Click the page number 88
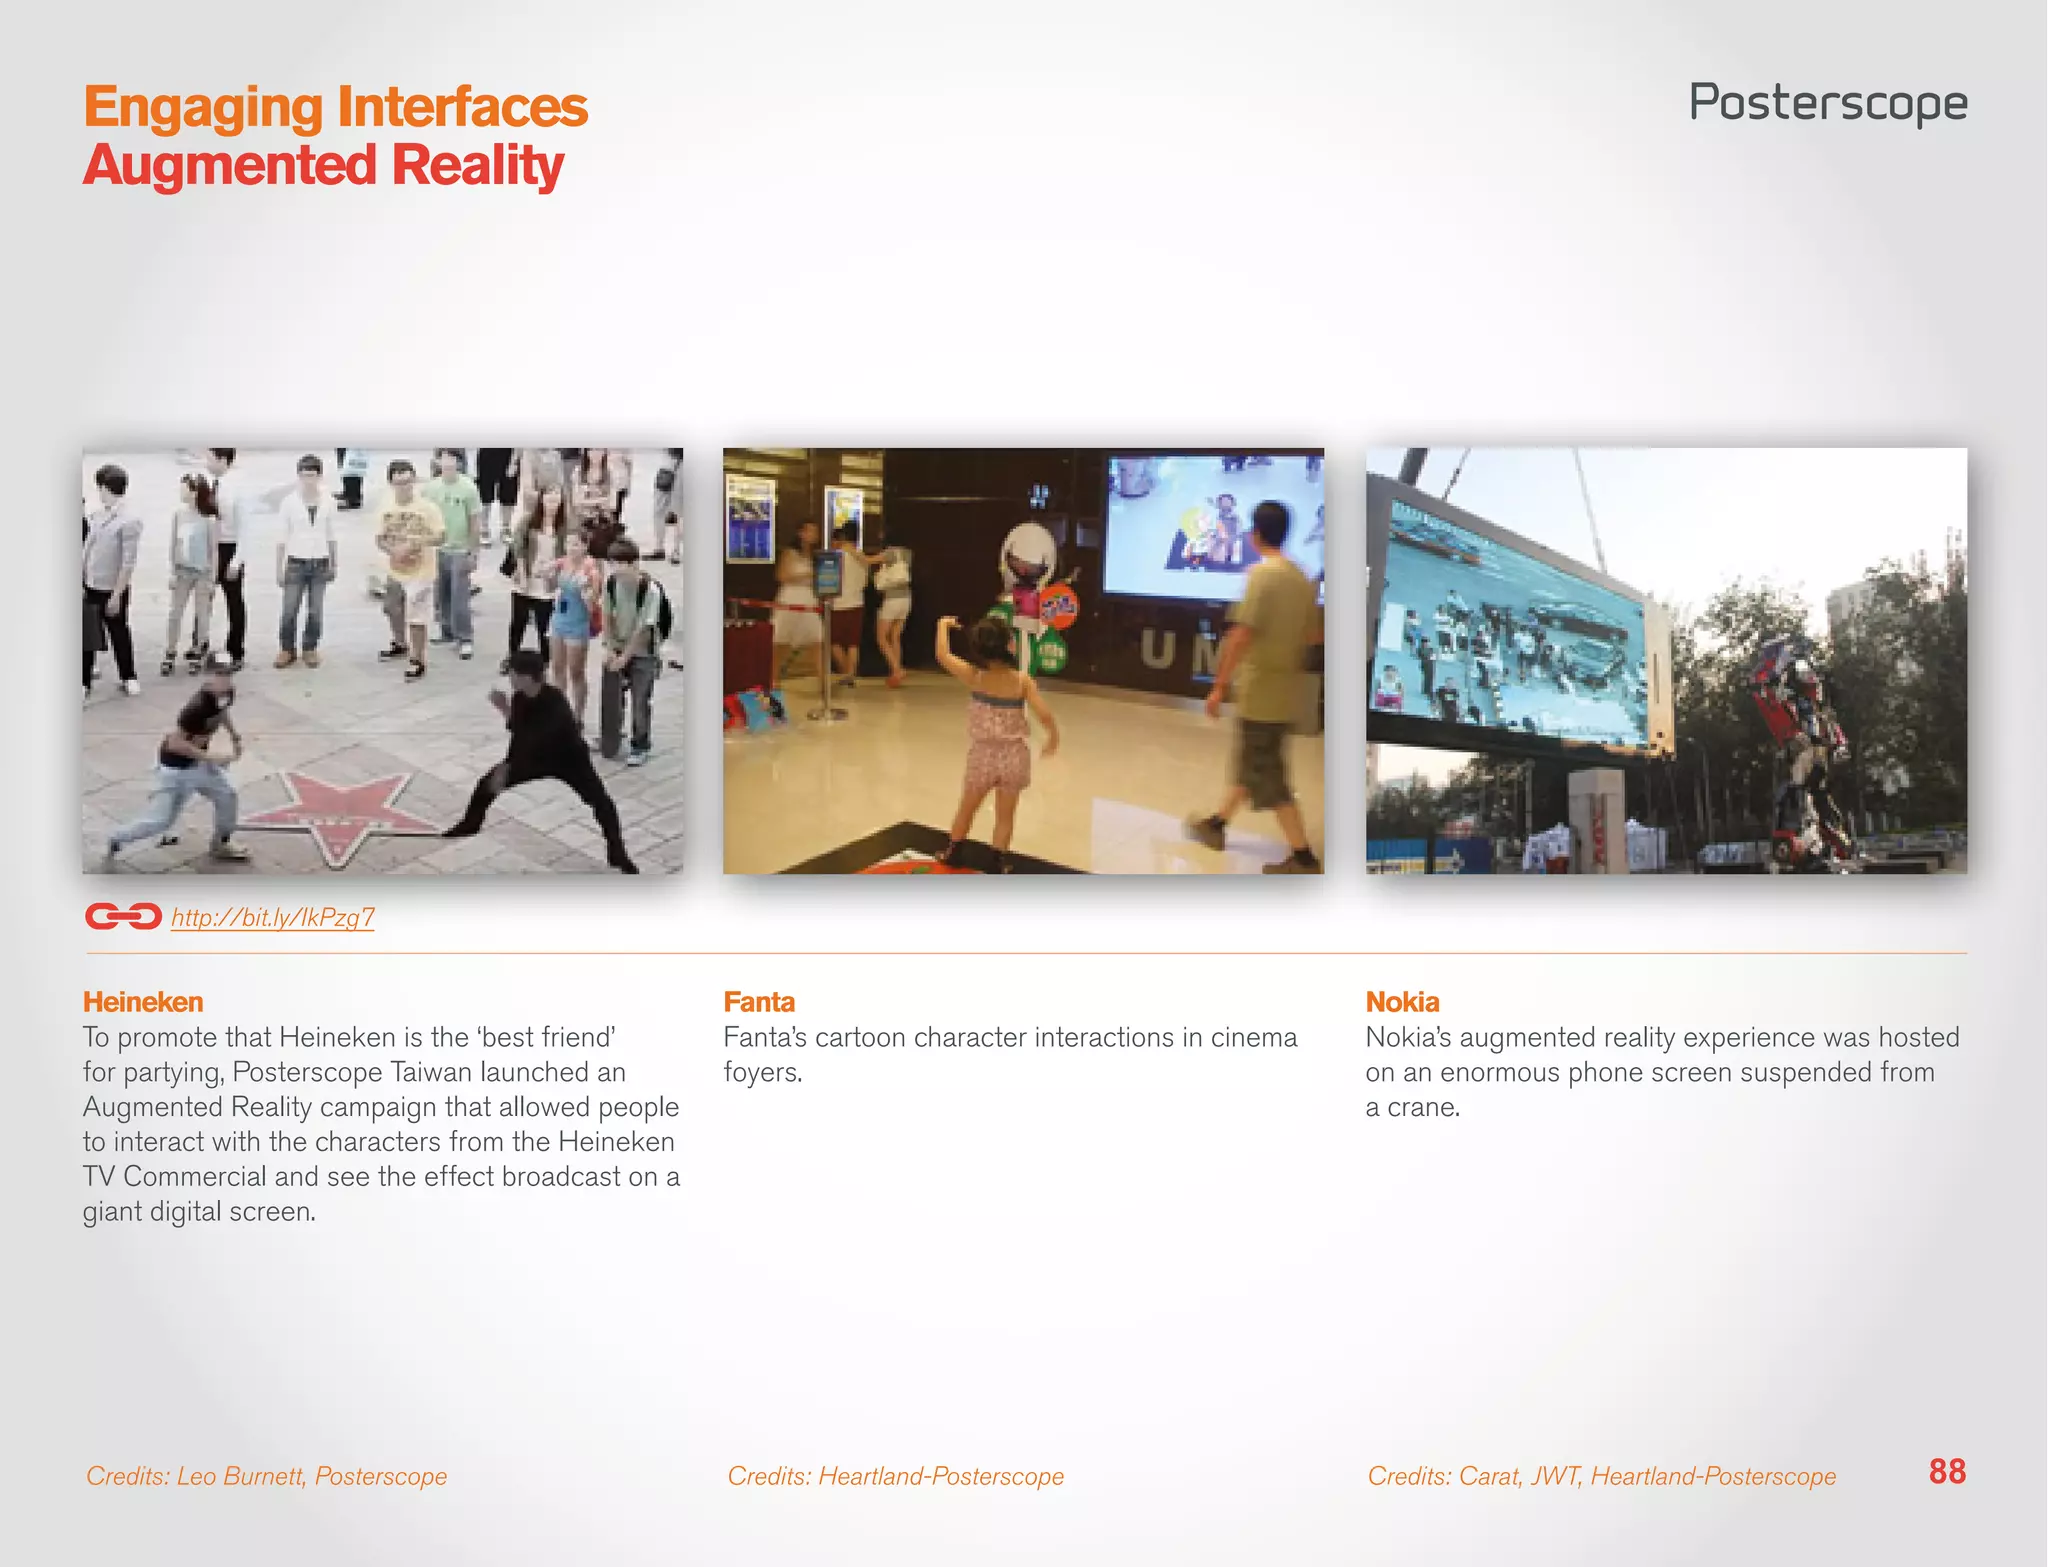2048x1567 pixels. (x=1946, y=1471)
